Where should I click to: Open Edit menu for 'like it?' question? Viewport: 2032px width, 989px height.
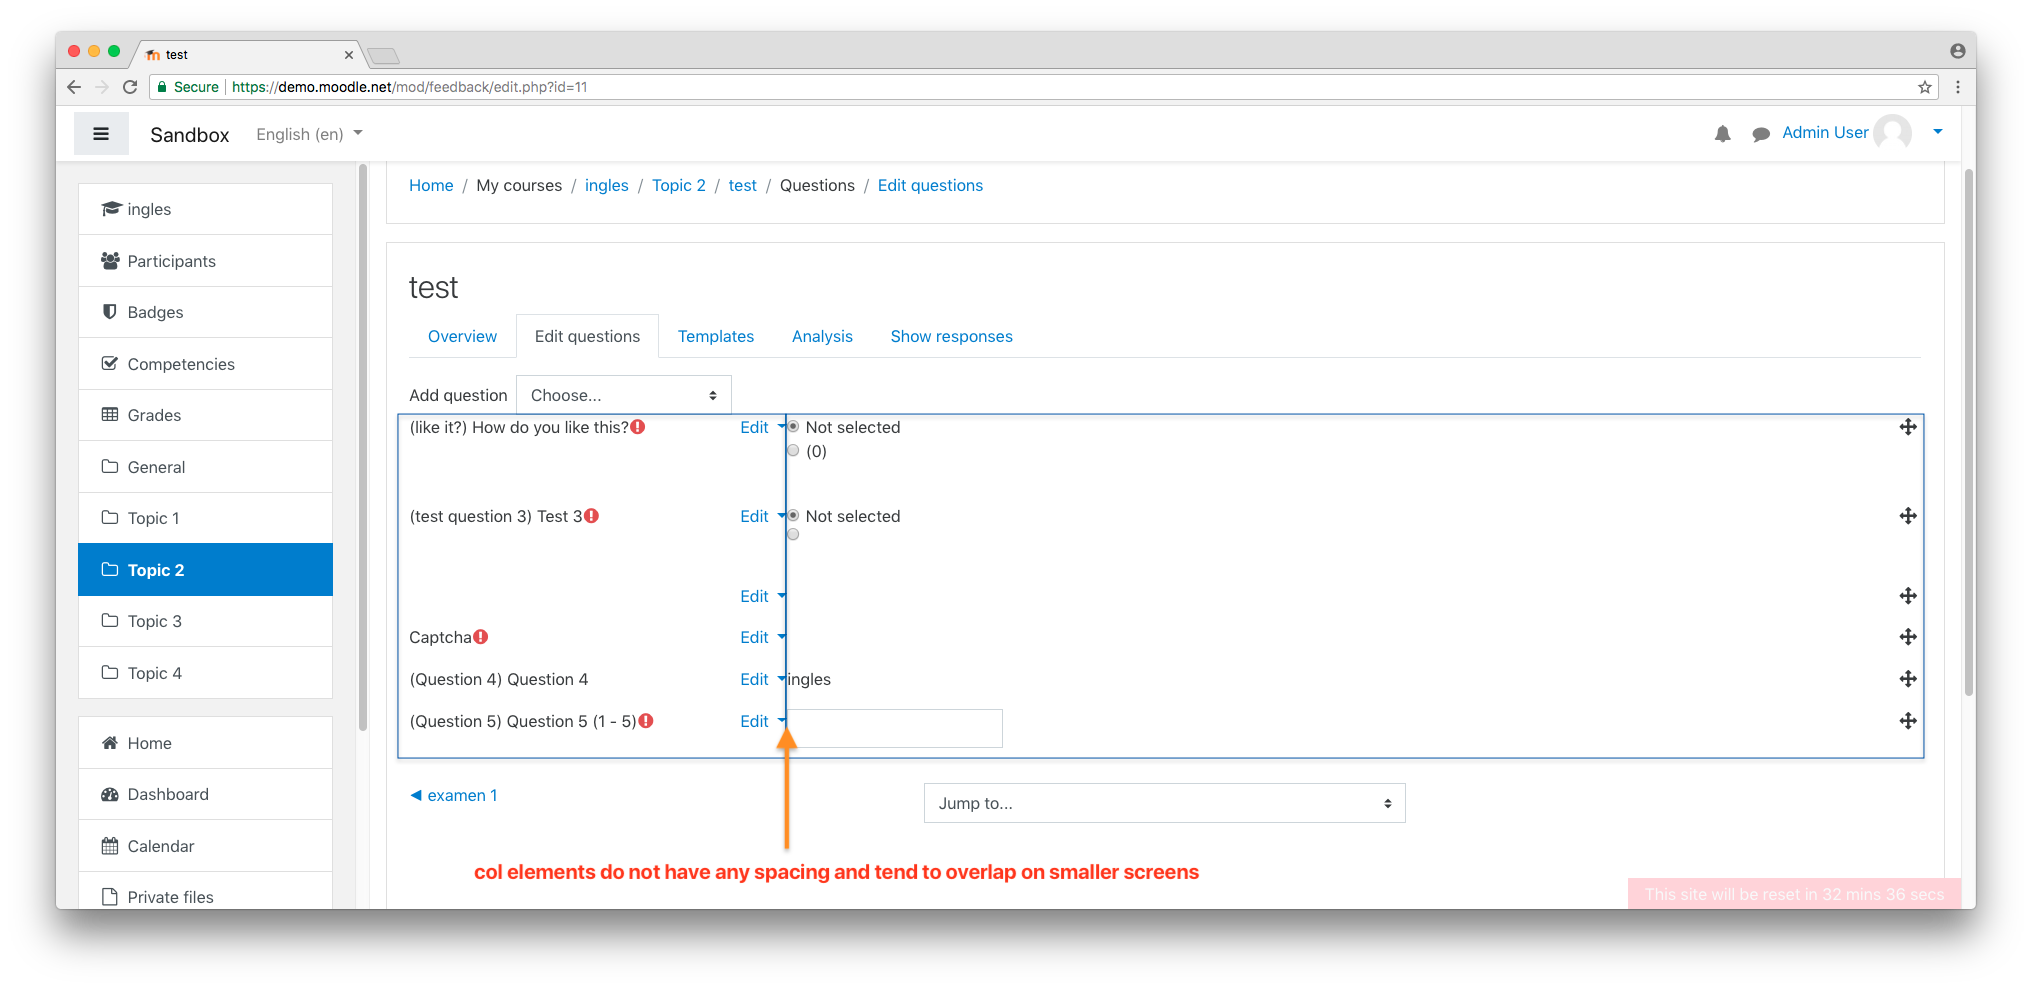[x=762, y=427]
